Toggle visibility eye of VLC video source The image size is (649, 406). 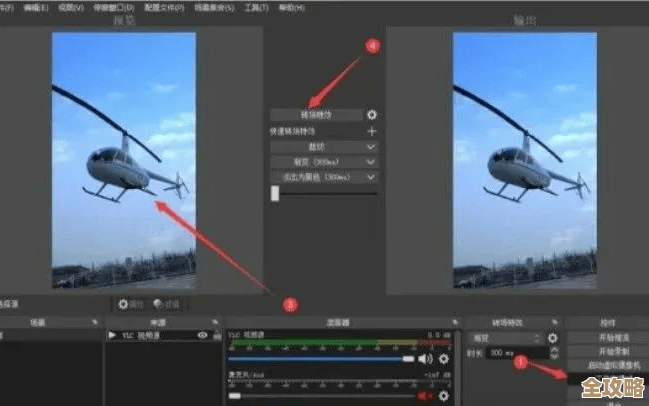[203, 335]
